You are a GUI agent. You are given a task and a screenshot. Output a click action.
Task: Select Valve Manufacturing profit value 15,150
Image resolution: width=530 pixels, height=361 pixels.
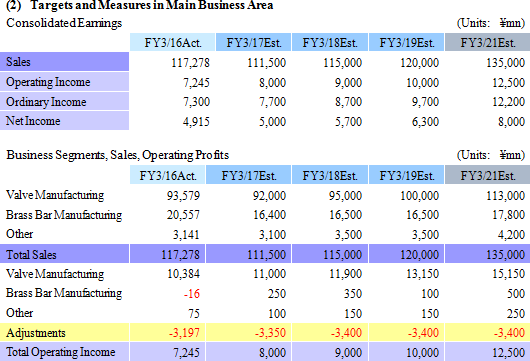508,274
